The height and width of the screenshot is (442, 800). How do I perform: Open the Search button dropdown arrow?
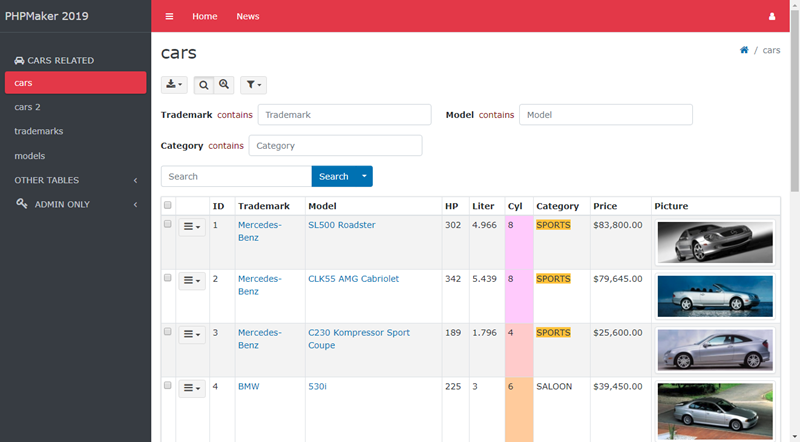pyautogui.click(x=365, y=176)
